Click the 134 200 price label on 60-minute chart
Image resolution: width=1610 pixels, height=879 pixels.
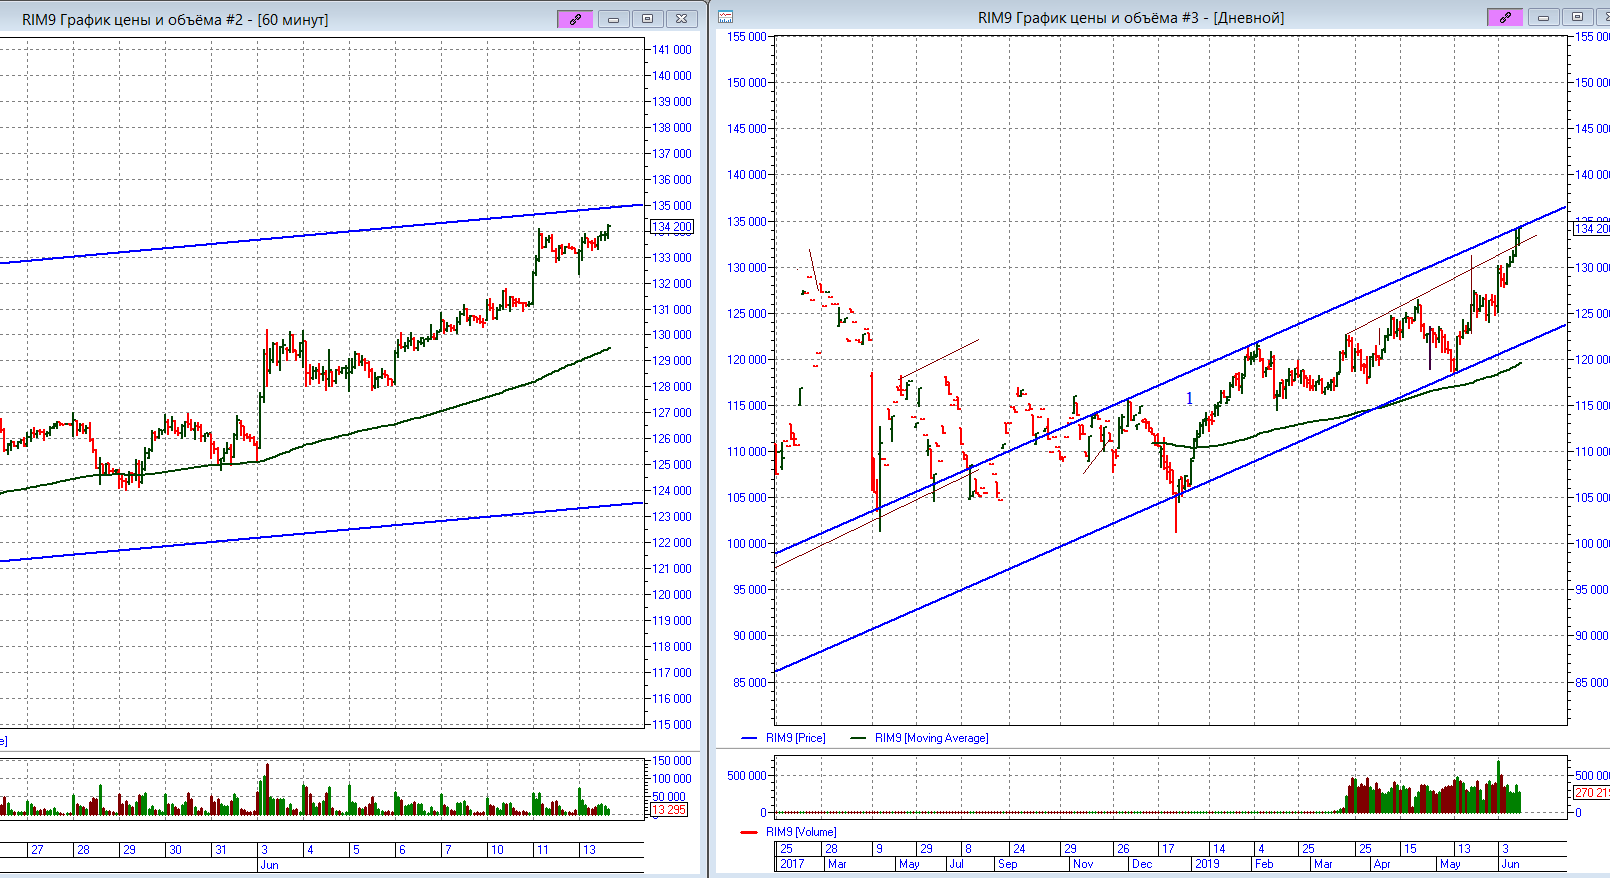pos(672,227)
